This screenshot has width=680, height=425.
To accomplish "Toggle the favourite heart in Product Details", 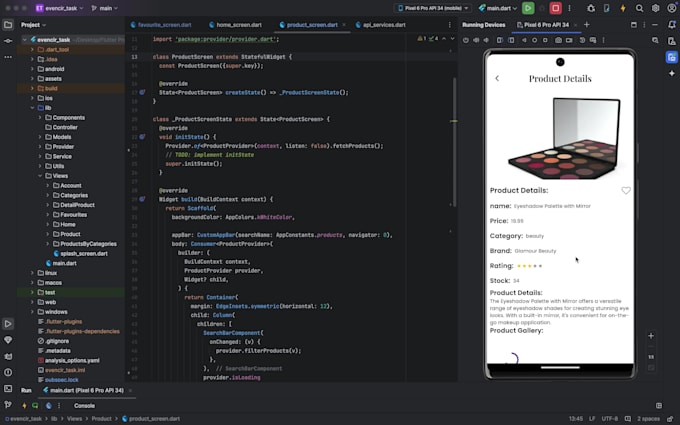I will (x=626, y=190).
